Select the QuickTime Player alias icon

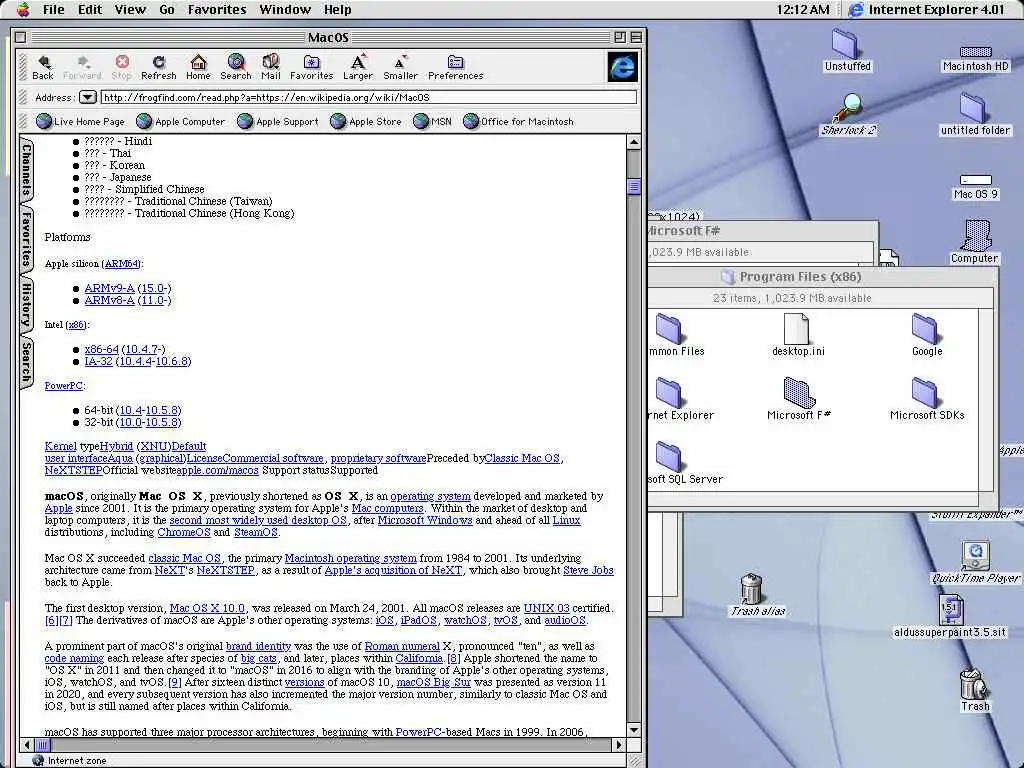pyautogui.click(x=975, y=562)
